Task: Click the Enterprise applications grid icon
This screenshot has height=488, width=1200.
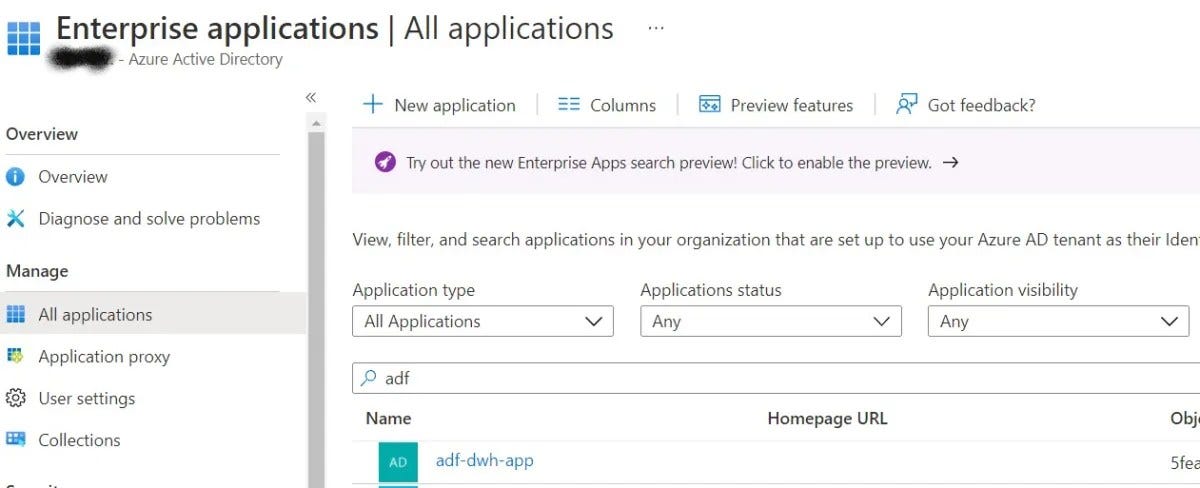Action: click(24, 37)
